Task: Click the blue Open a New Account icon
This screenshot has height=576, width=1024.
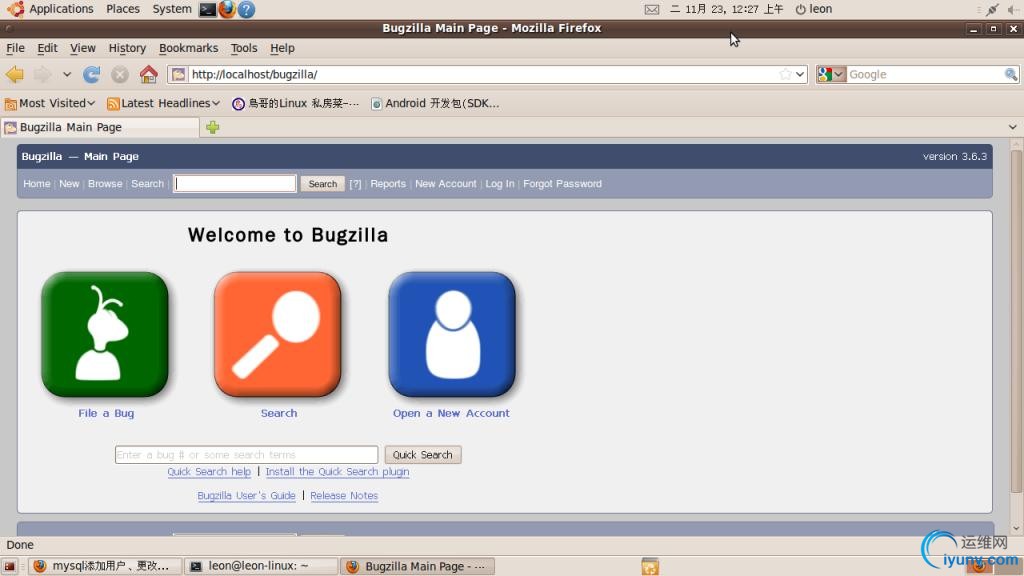Action: [x=452, y=334]
